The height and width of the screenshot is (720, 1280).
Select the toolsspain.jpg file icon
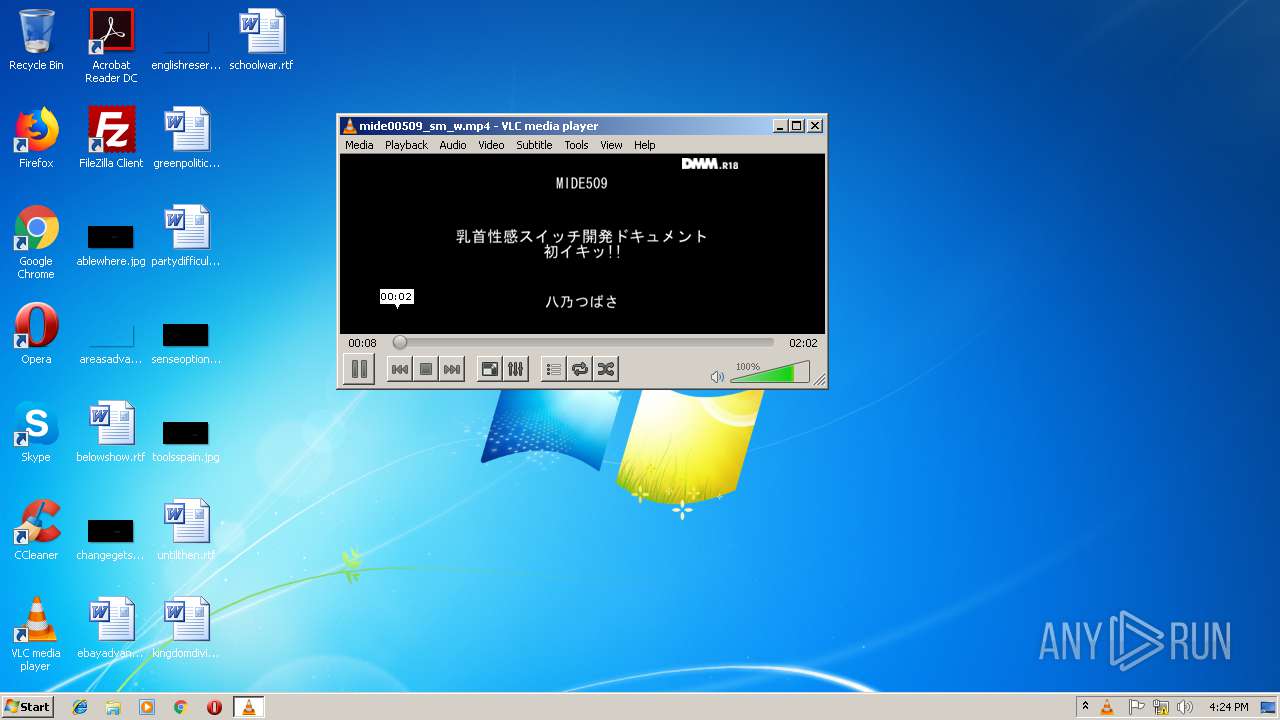(x=186, y=438)
